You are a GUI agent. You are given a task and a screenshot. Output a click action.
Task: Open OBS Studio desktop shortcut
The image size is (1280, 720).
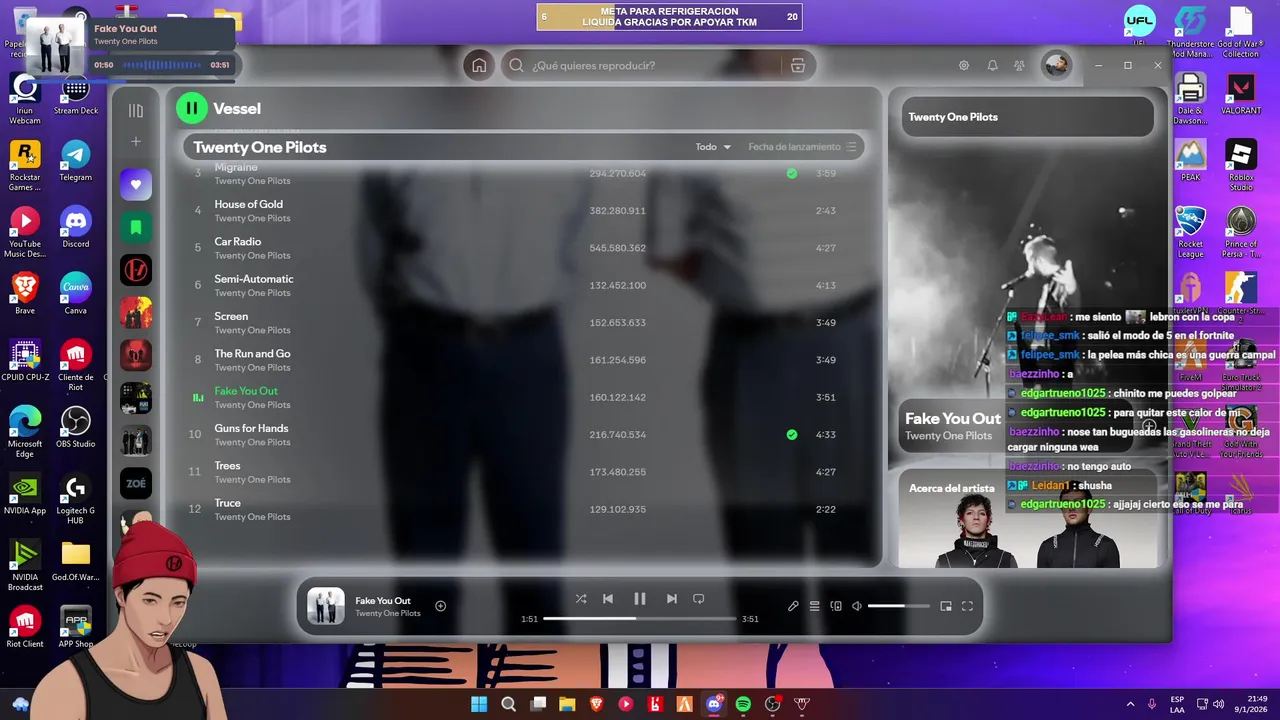click(75, 427)
